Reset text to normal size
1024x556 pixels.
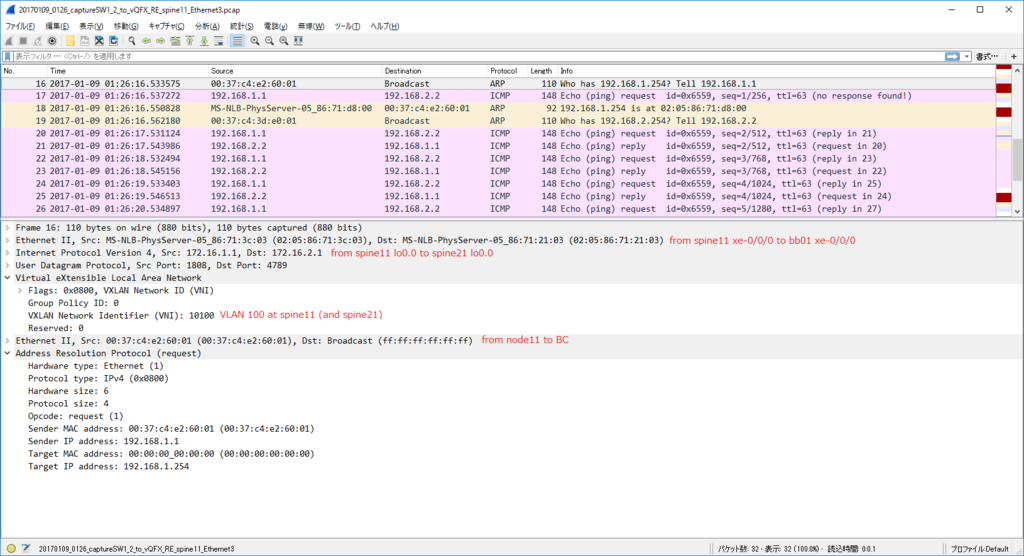pyautogui.click(x=283, y=41)
